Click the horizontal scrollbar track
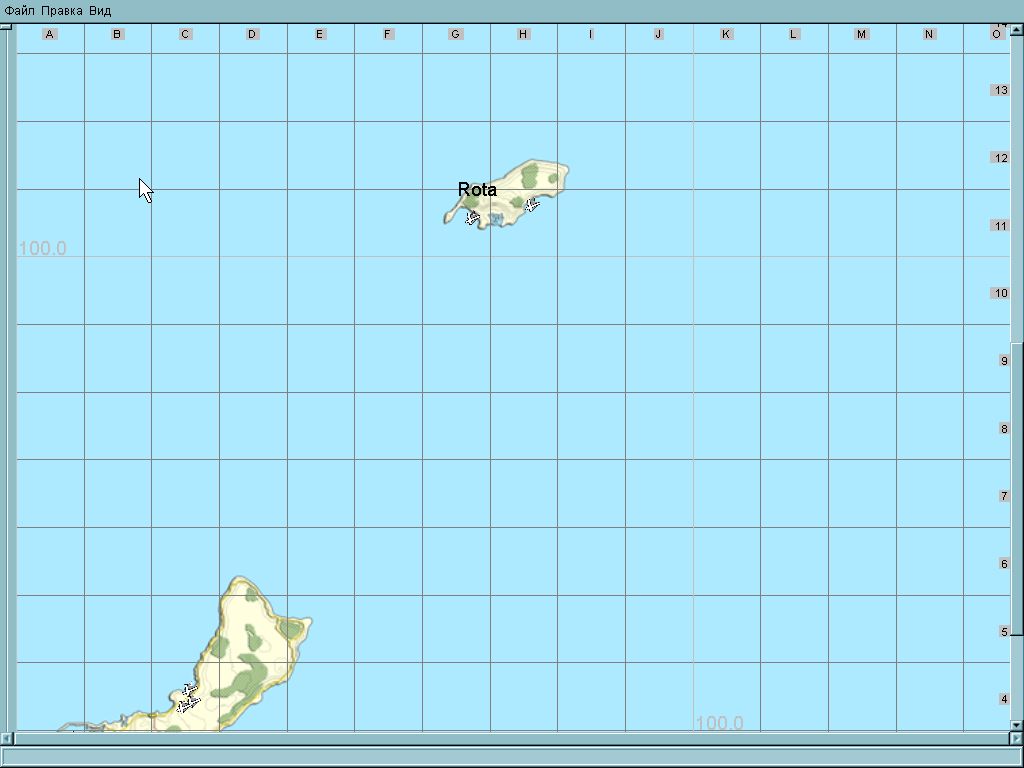1024x768 pixels. pyautogui.click(x=500, y=738)
